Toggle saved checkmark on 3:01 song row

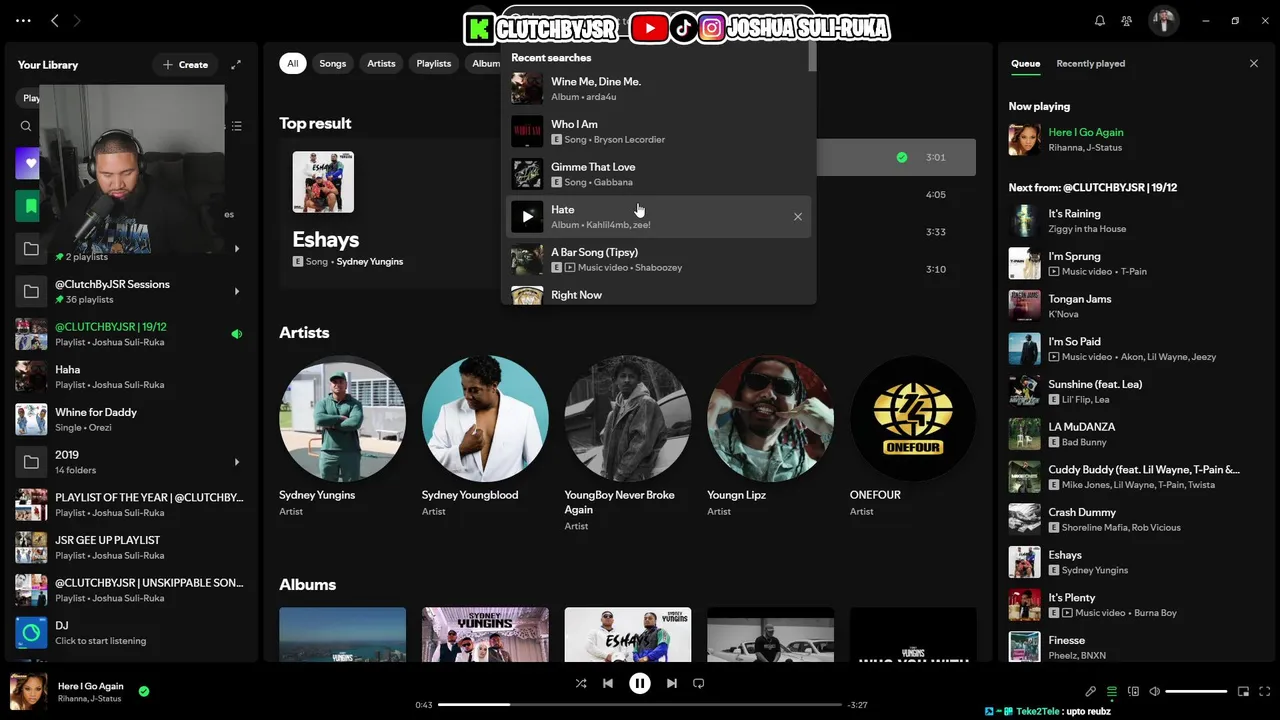(x=902, y=157)
